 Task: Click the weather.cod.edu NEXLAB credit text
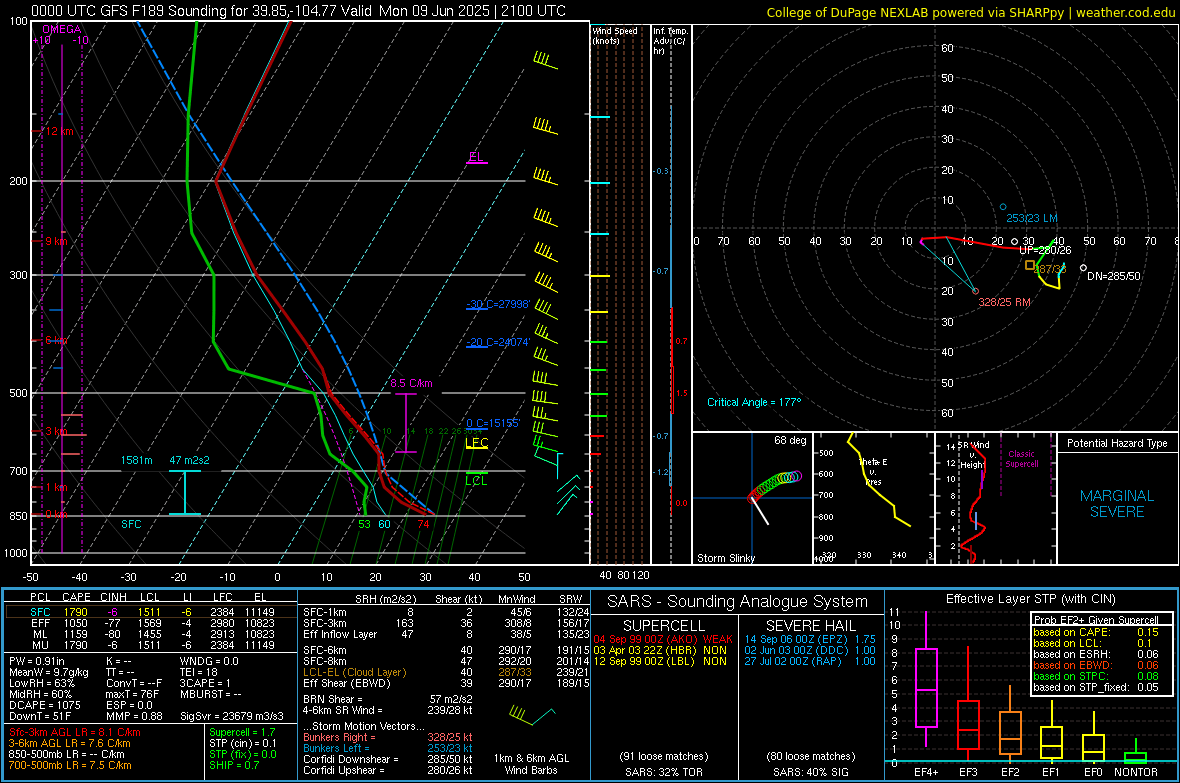pyautogui.click(x=970, y=12)
